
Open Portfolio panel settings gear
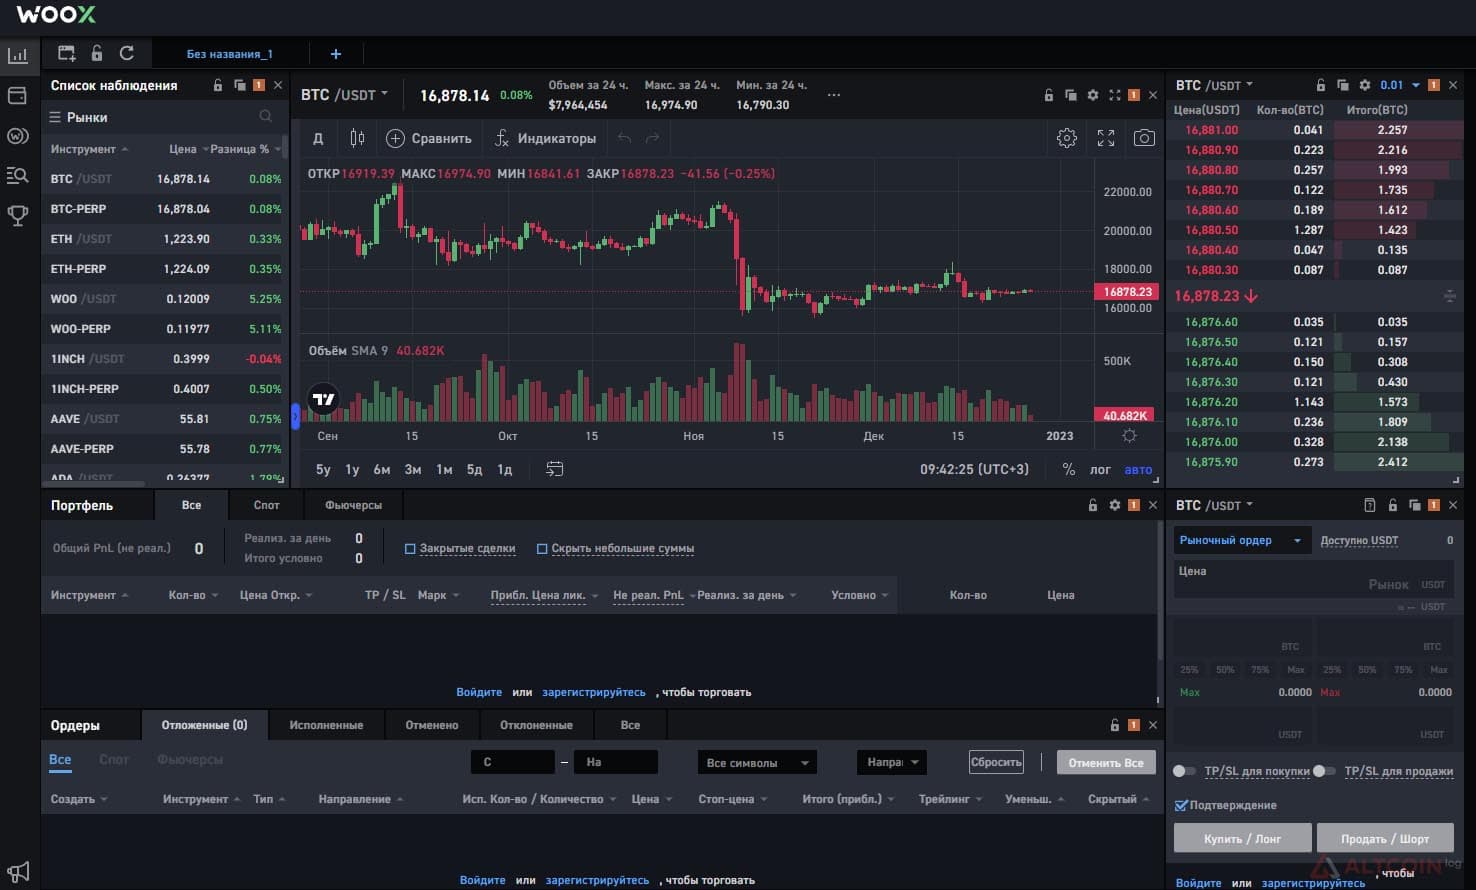tap(1114, 505)
